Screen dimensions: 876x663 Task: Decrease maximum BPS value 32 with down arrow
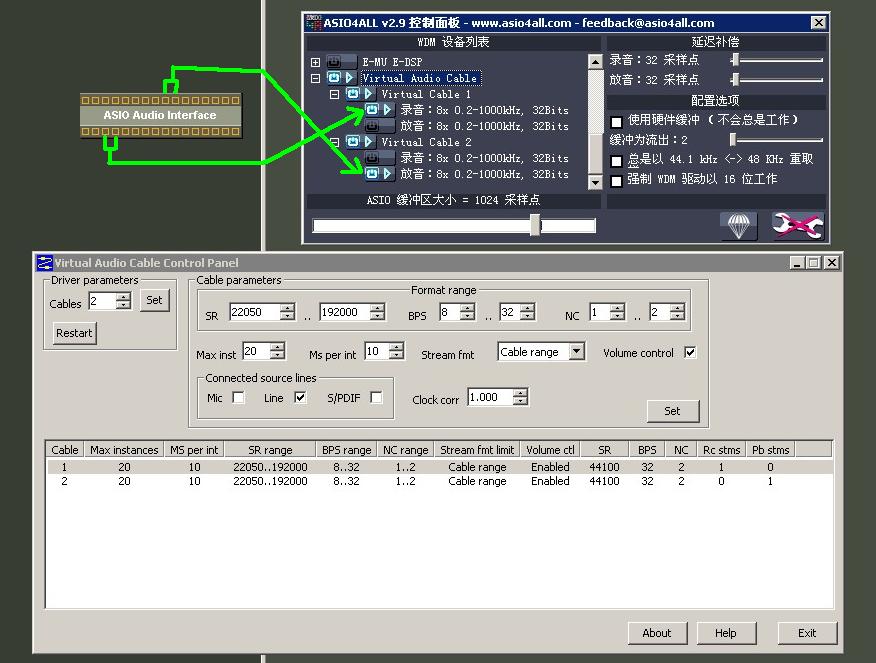[x=527, y=316]
